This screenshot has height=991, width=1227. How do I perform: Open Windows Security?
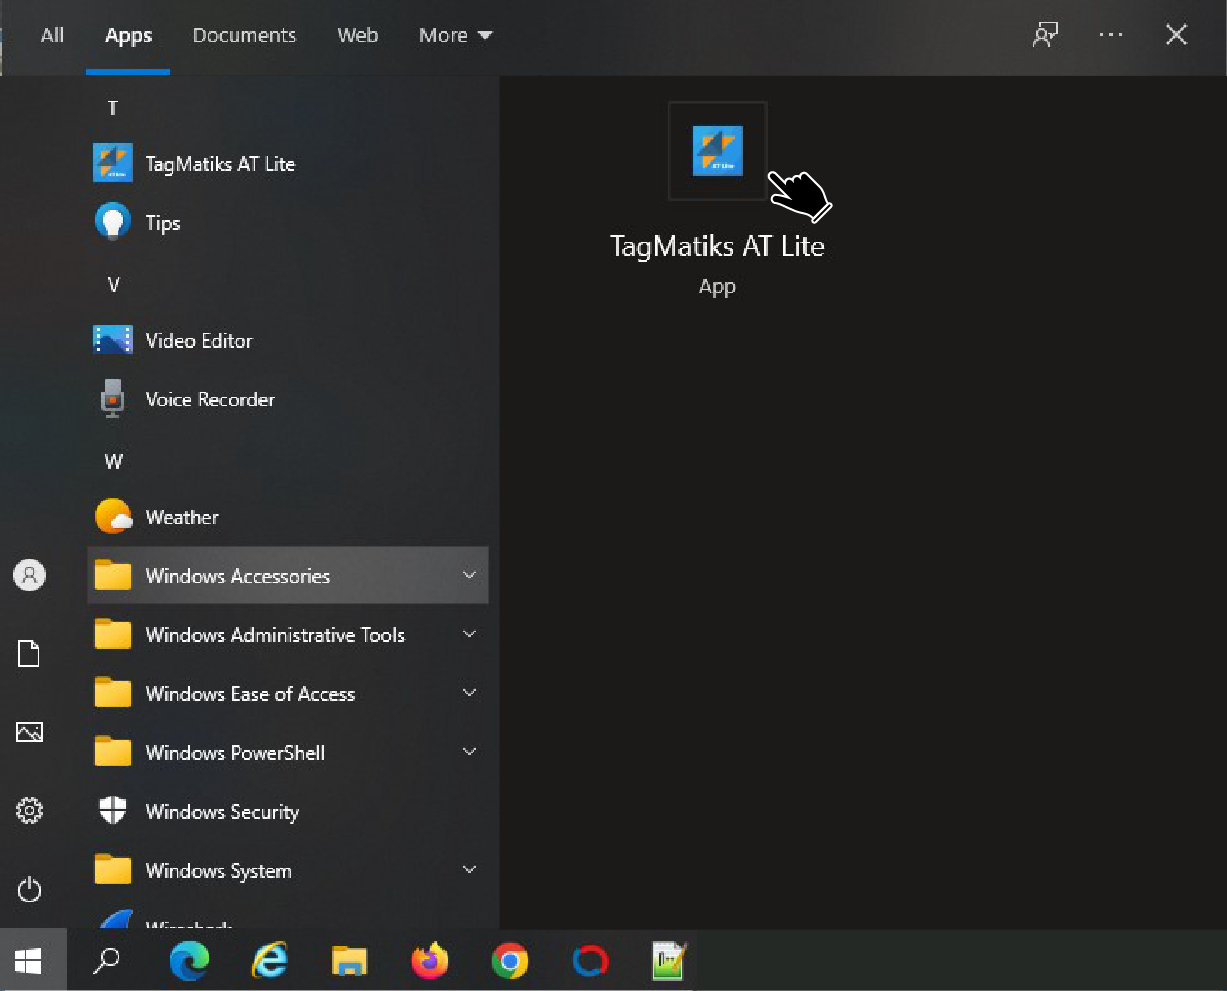(x=221, y=812)
